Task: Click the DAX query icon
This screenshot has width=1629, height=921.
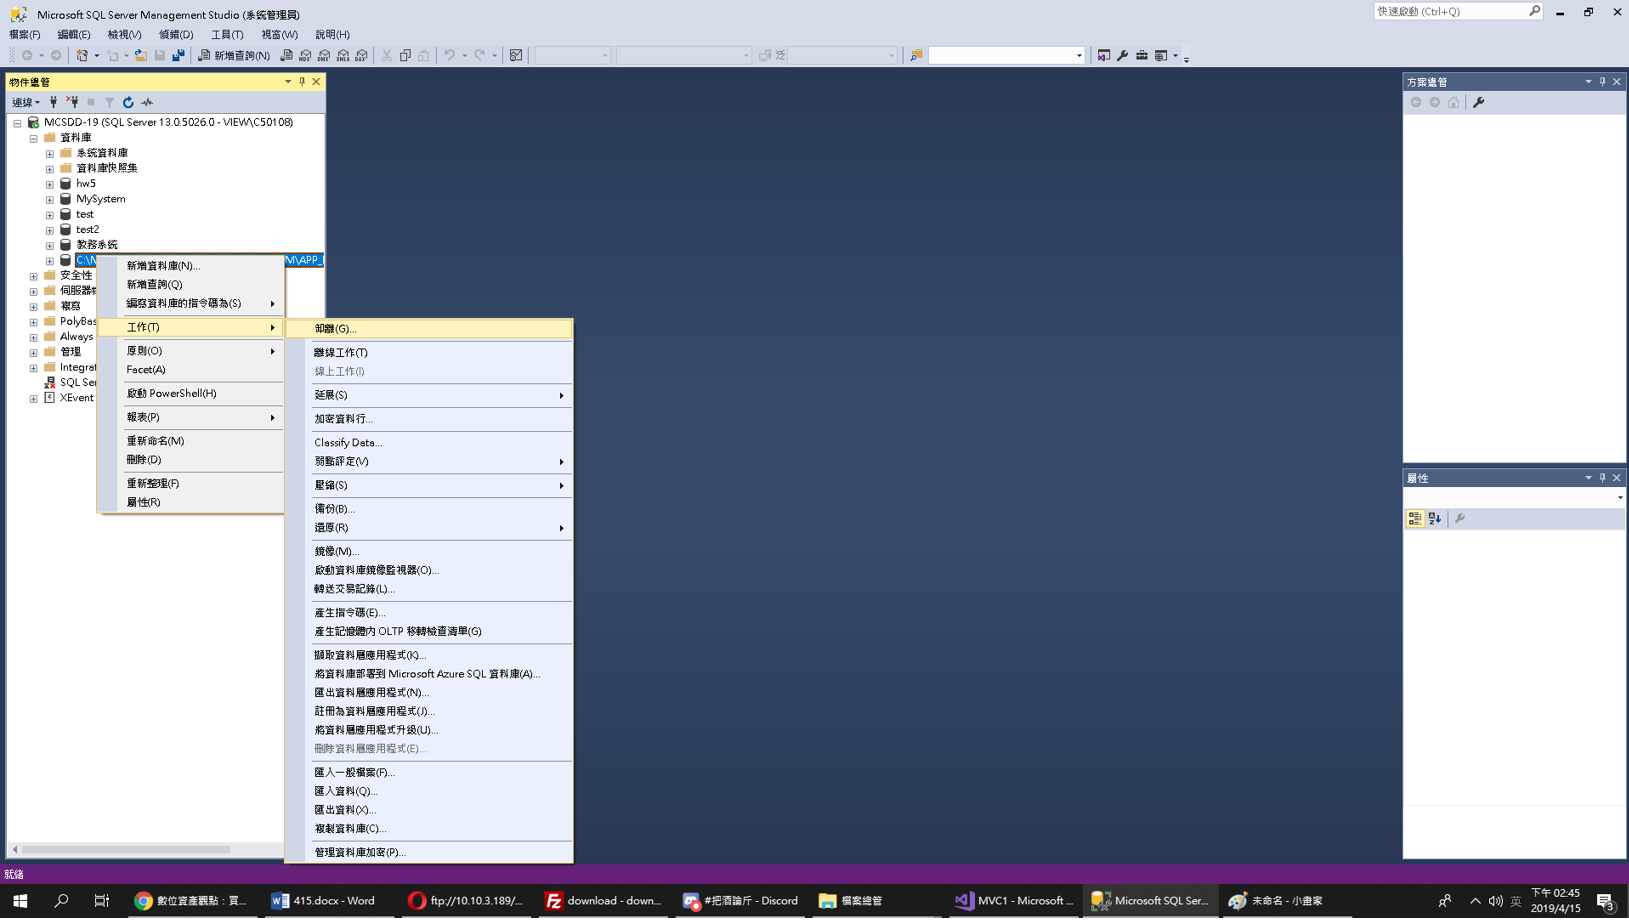Action: [361, 56]
